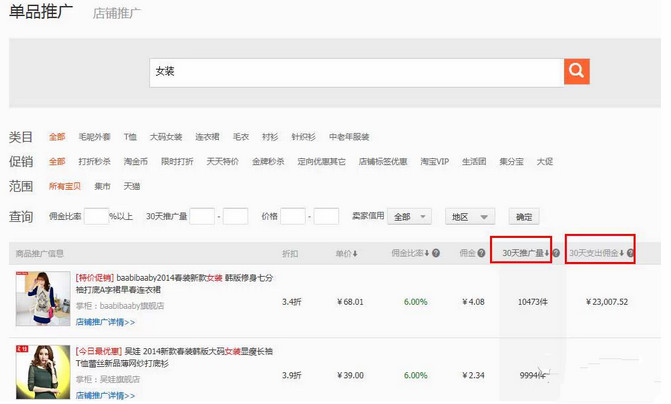This screenshot has height=404, width=671.
Task: Sort by 30天推广量 column header
Action: 522,254
